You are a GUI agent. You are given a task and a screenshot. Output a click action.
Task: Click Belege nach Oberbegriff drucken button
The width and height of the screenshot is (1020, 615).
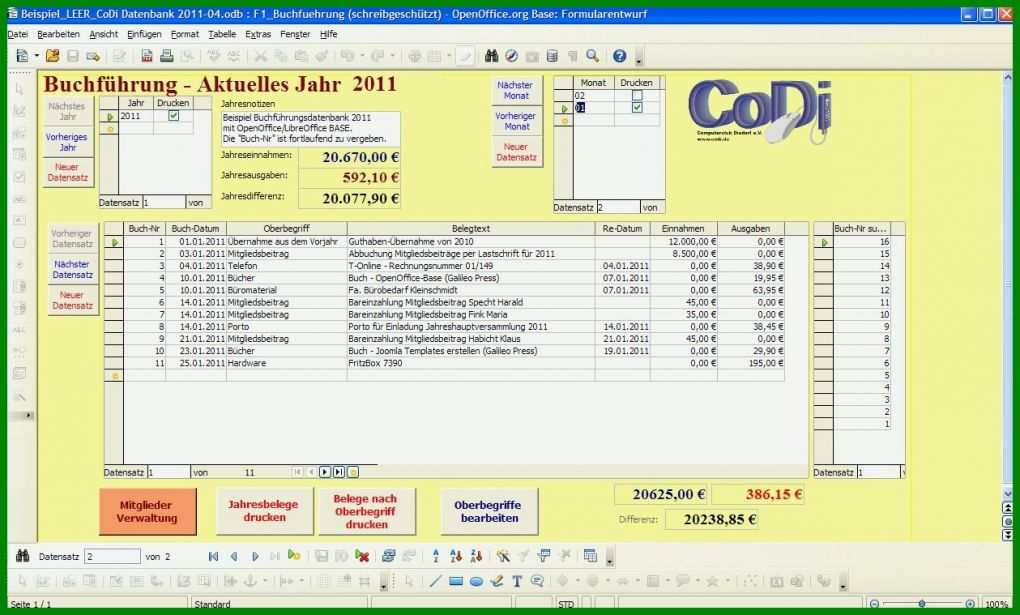(x=366, y=511)
